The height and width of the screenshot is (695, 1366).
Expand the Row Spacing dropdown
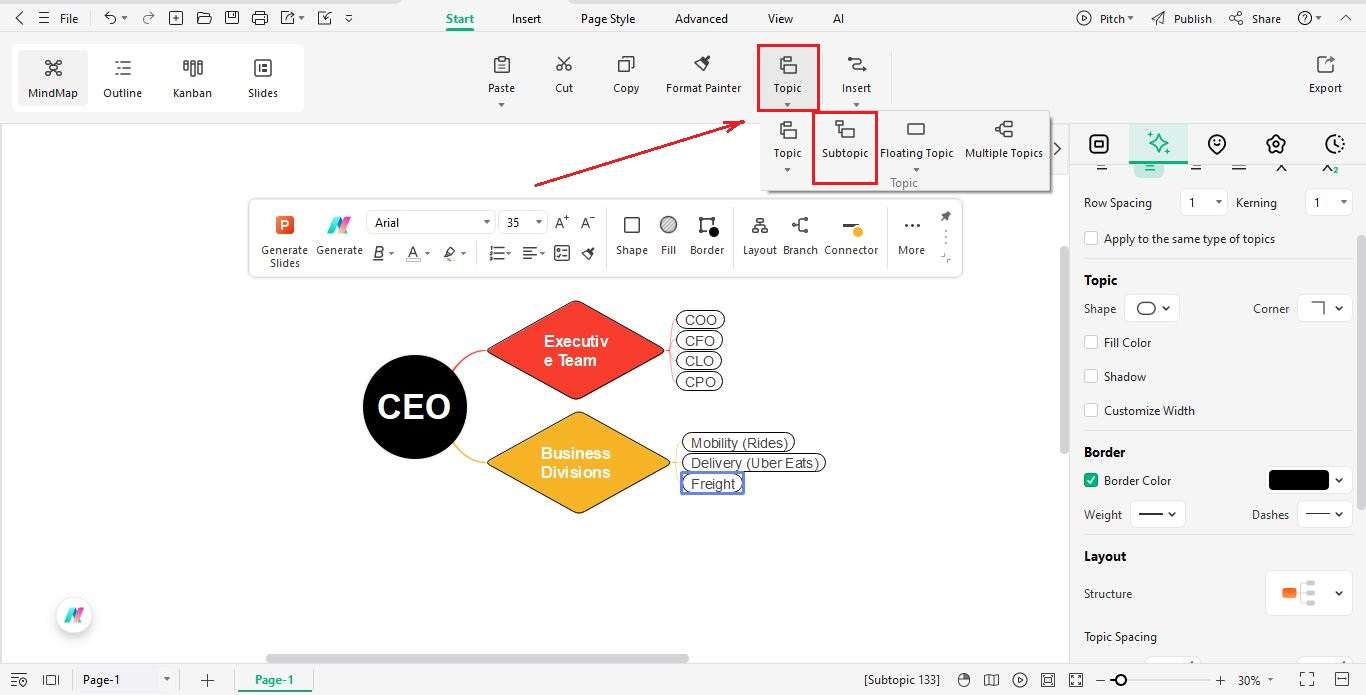click(1217, 202)
